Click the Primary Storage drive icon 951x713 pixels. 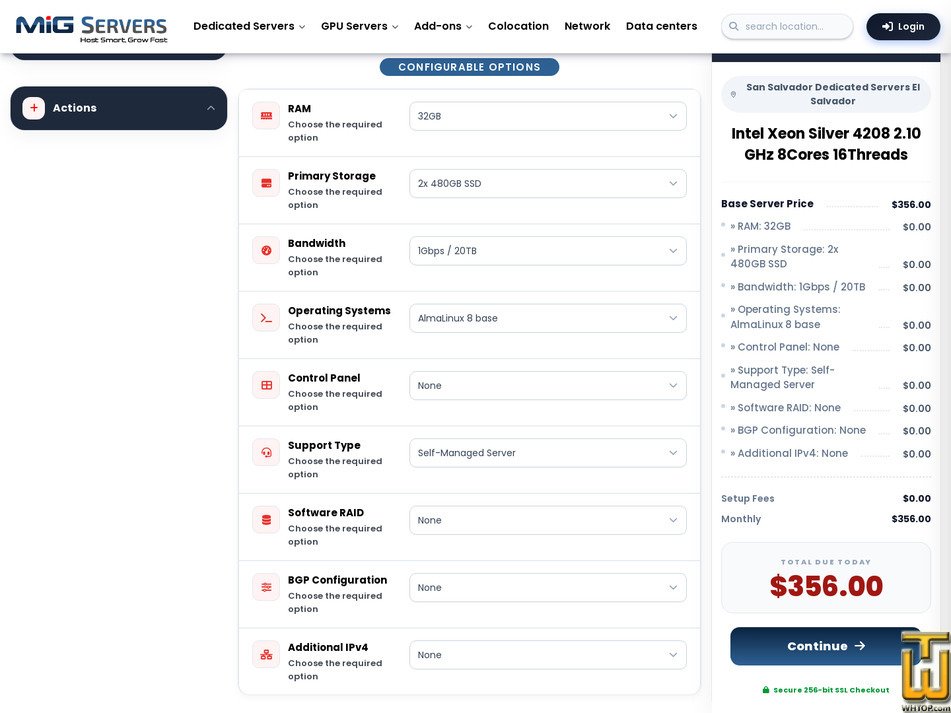pyautogui.click(x=266, y=183)
